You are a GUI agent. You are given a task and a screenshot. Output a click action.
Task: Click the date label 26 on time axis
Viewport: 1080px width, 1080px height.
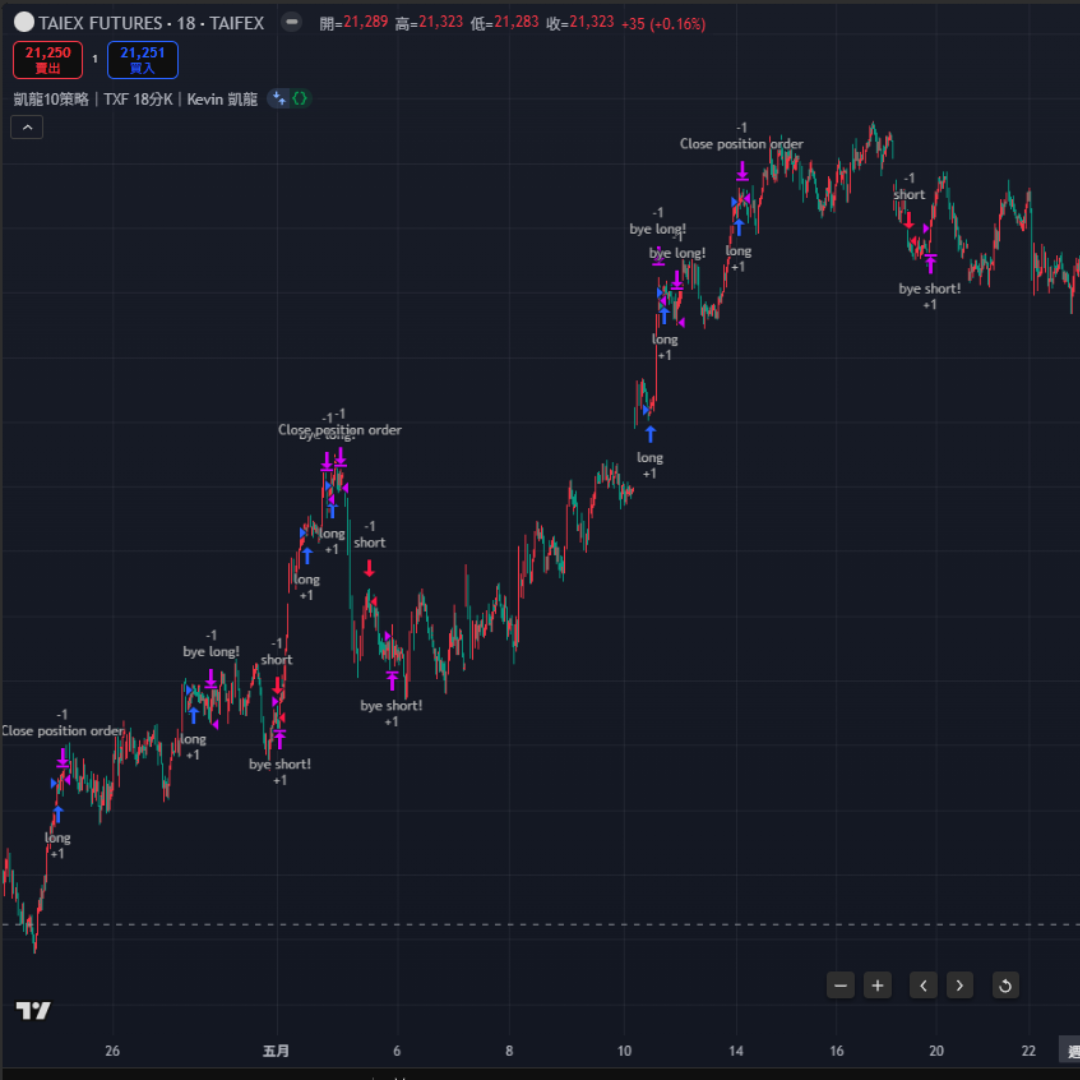tap(112, 1050)
